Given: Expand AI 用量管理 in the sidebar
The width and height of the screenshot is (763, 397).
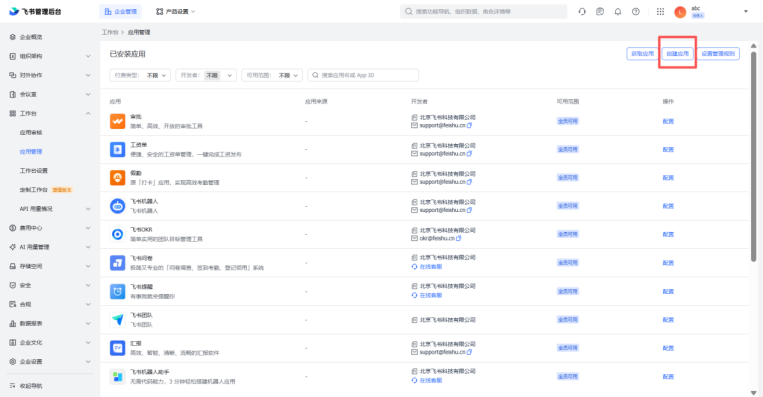Looking at the screenshot, I should pos(88,247).
